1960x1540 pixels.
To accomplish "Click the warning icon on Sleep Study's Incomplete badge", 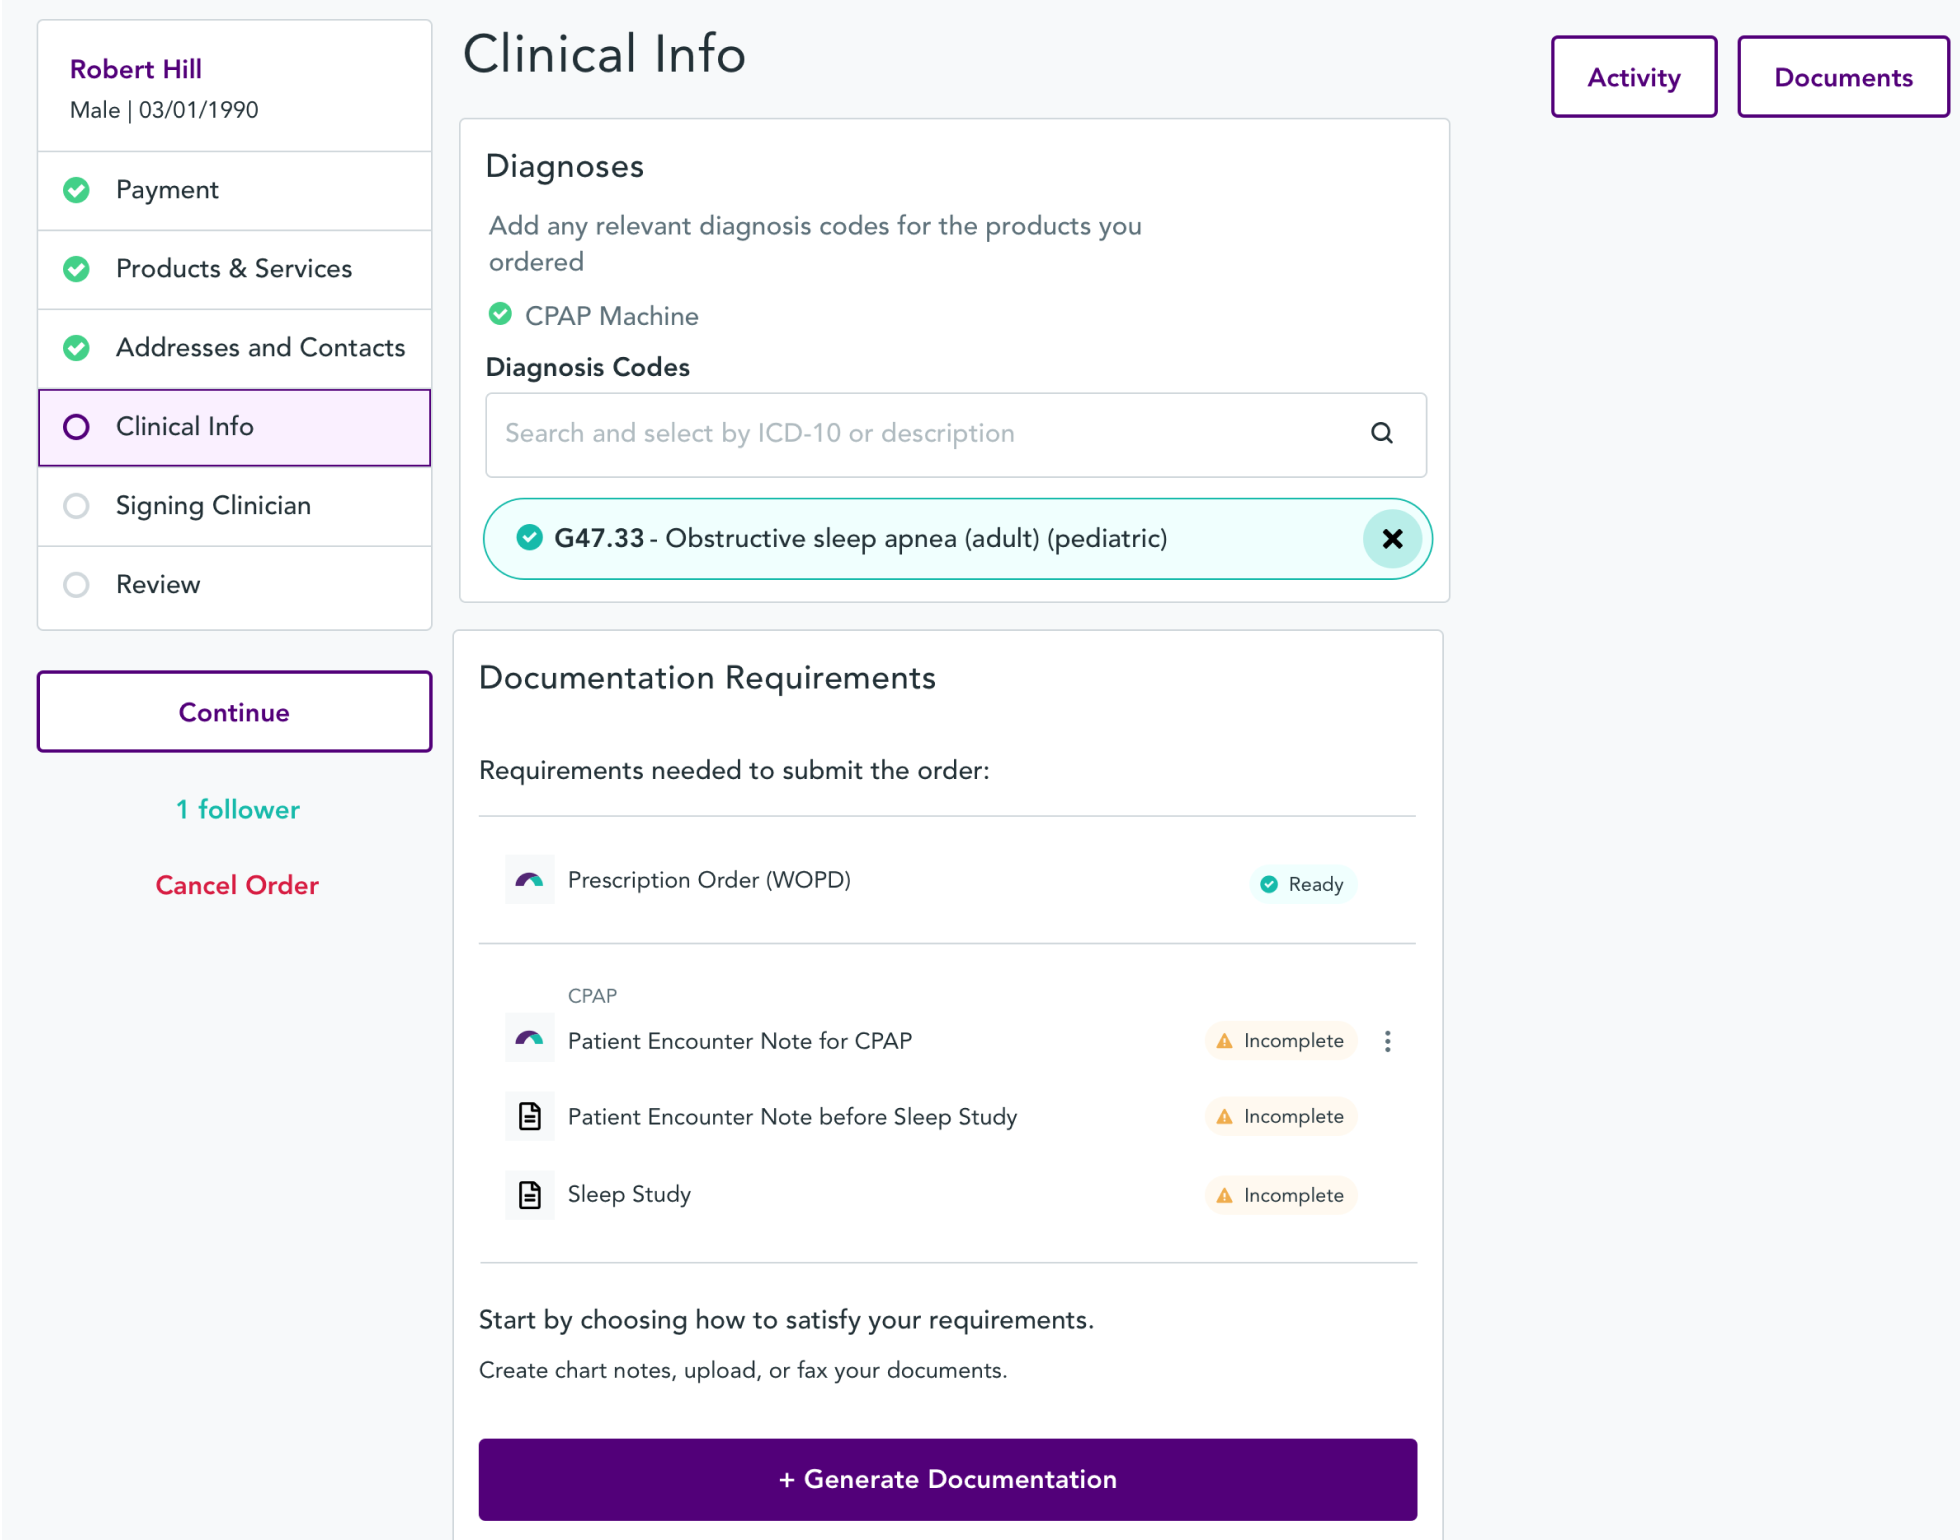I will (x=1224, y=1195).
